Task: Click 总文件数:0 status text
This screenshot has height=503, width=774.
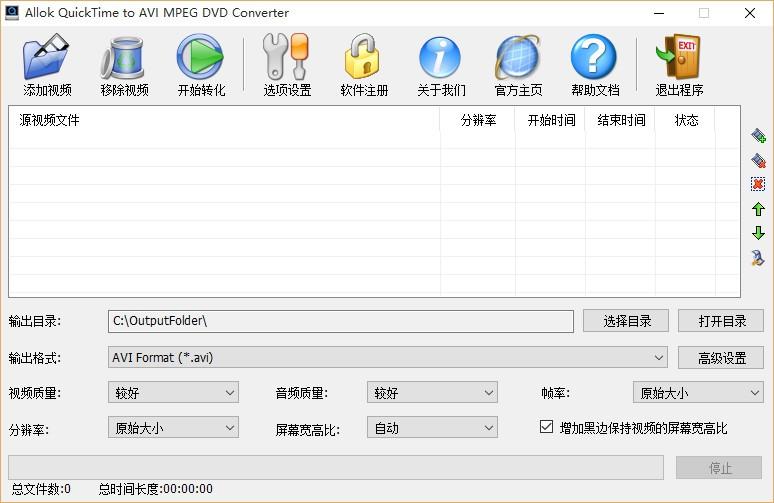Action: (x=41, y=489)
